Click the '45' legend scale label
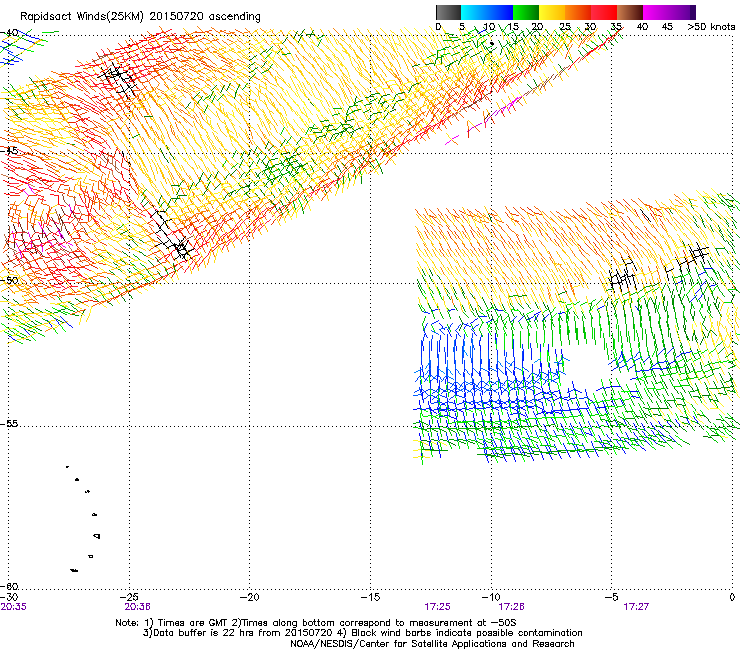Screen dimensions: 740x650 (x=667, y=26)
